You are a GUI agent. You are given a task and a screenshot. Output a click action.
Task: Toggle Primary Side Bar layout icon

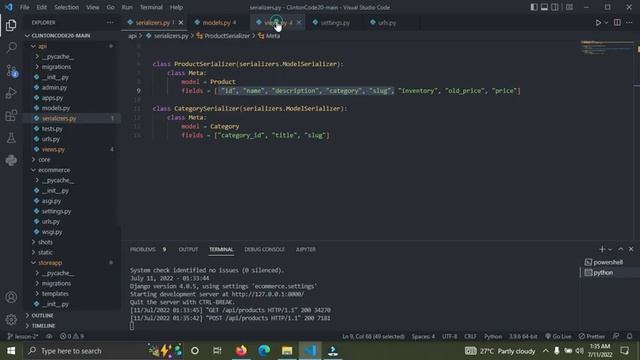coord(534,7)
